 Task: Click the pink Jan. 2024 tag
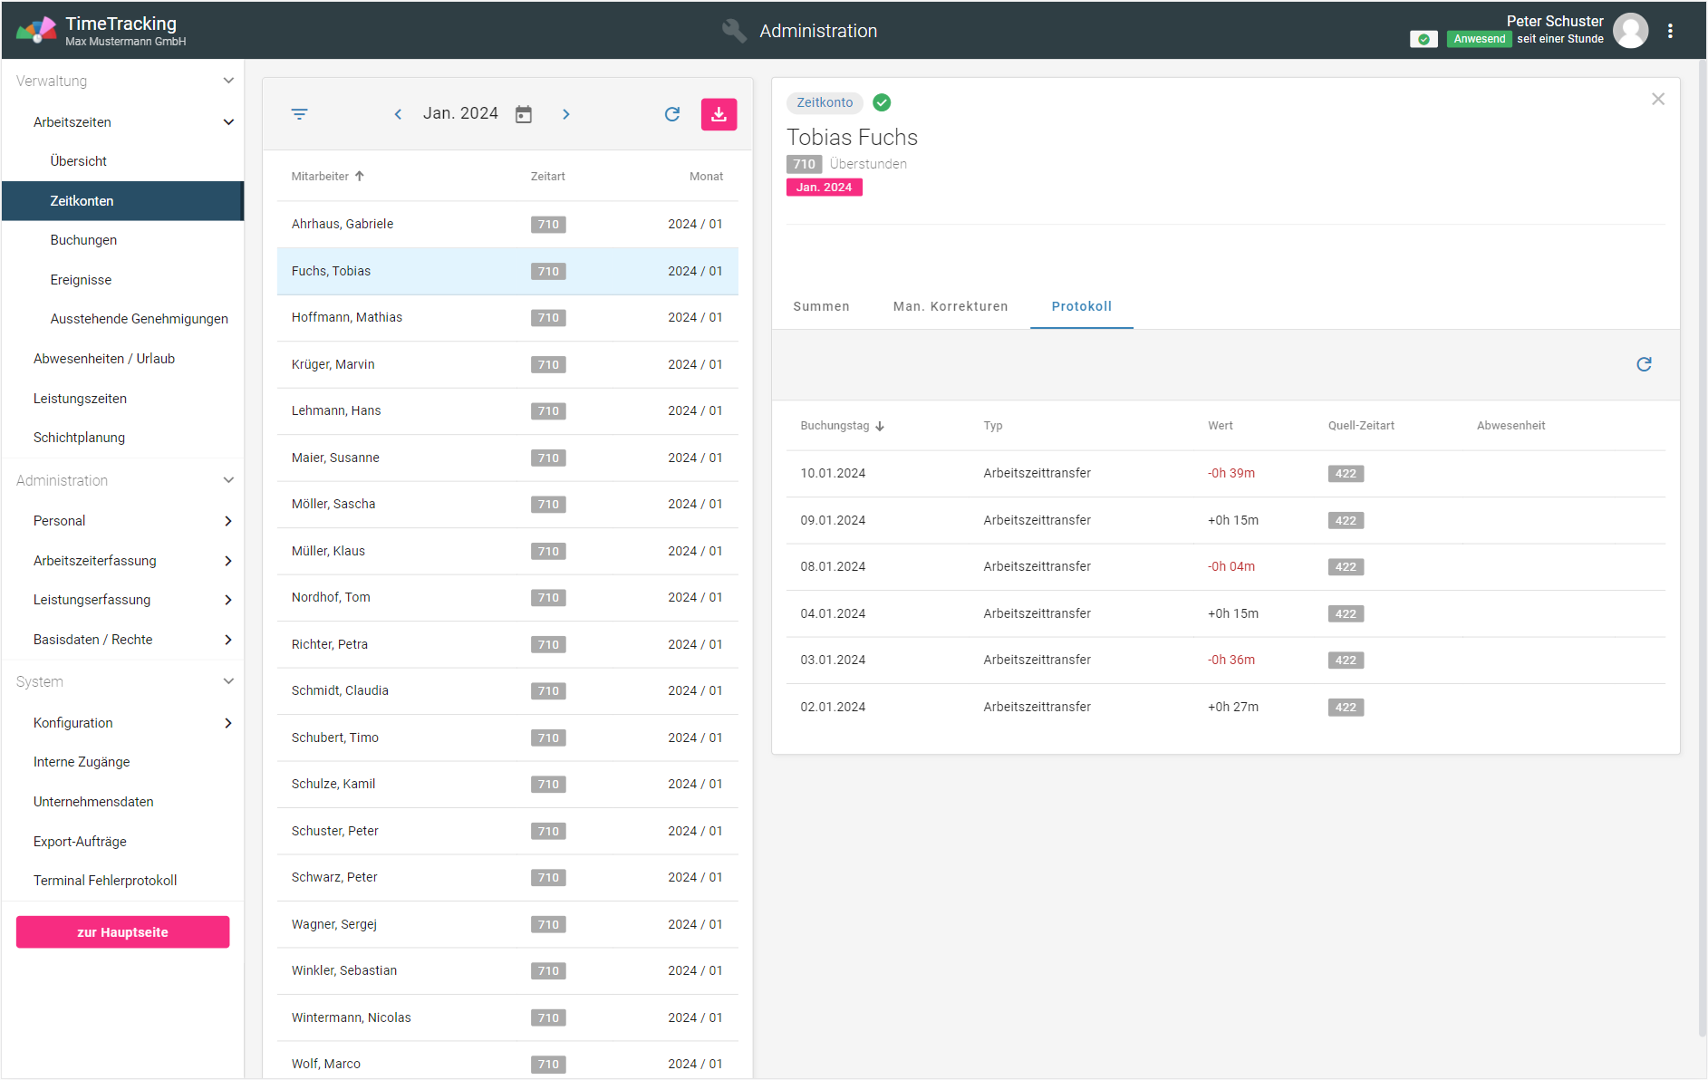(824, 187)
